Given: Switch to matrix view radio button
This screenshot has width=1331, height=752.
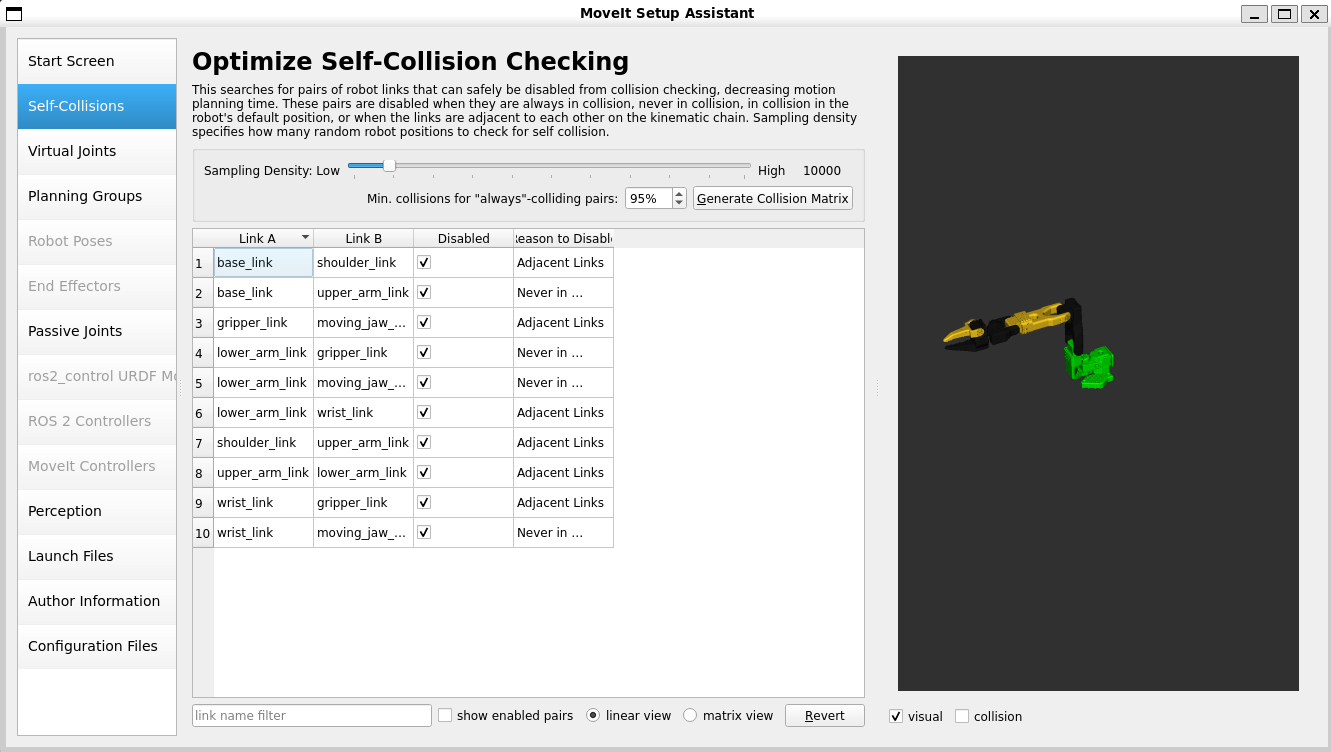Looking at the screenshot, I should click(690, 715).
